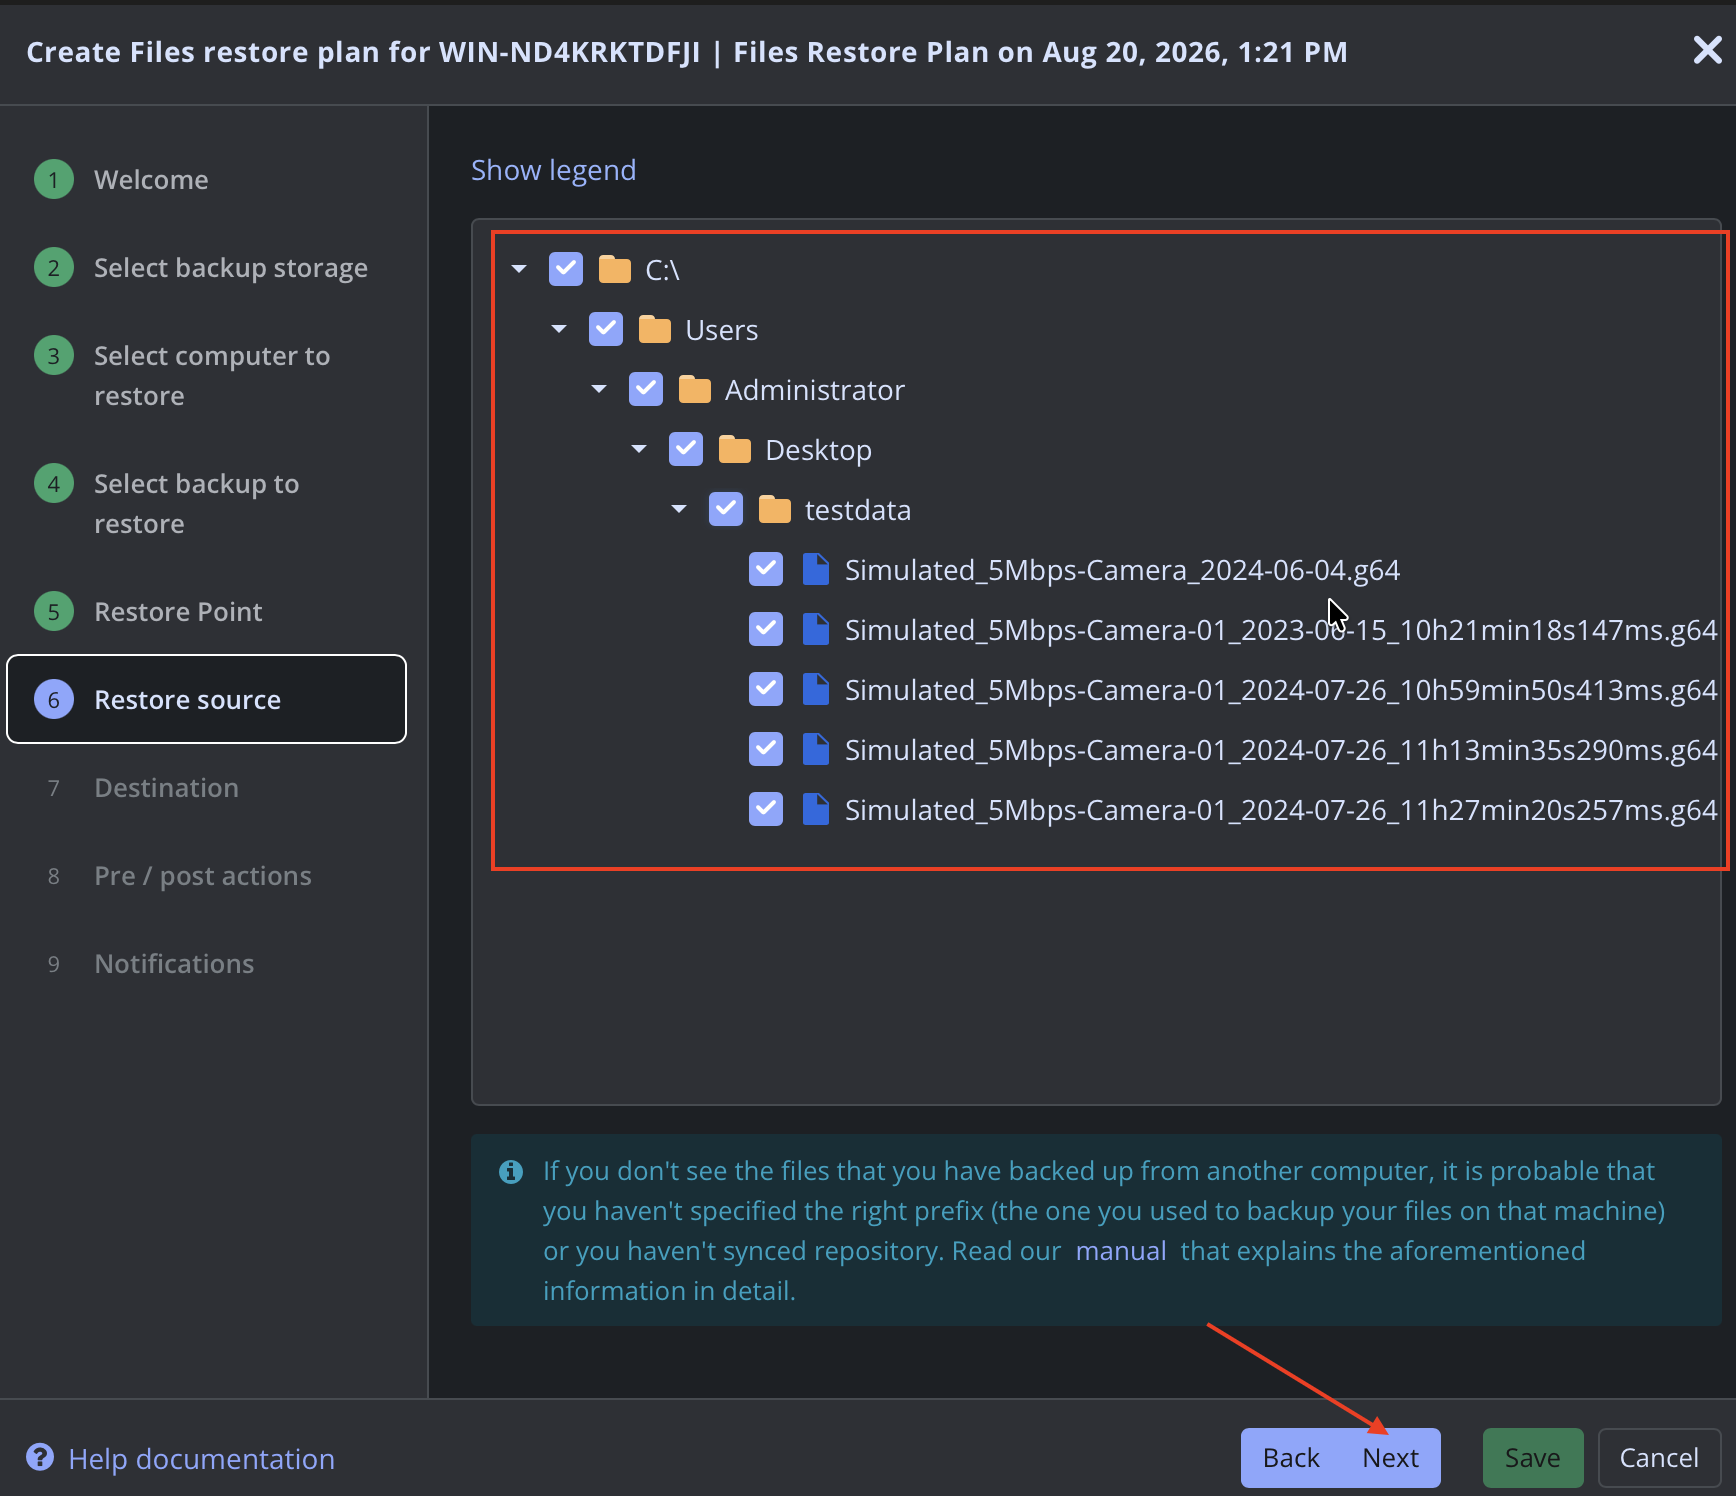Uncheck the Administrator folder checkbox
This screenshot has height=1496, width=1736.
tap(646, 389)
